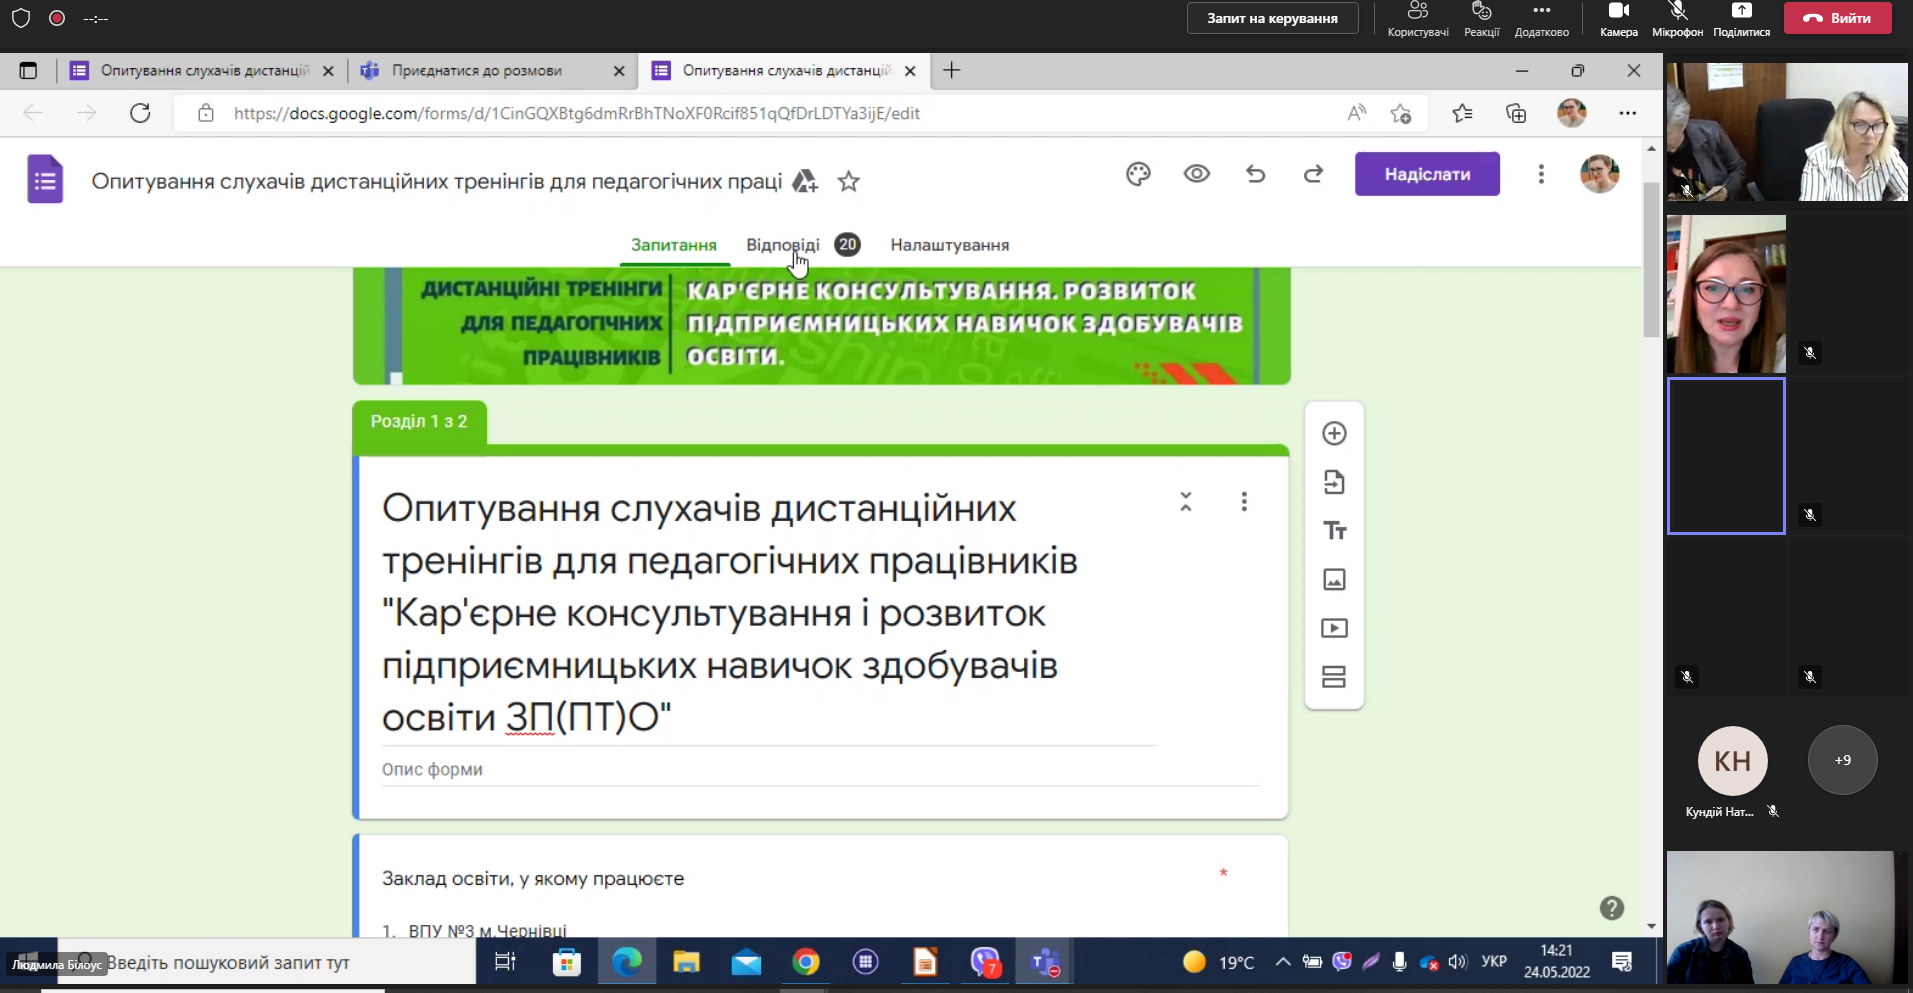Click the form title text field

[x=769, y=613]
